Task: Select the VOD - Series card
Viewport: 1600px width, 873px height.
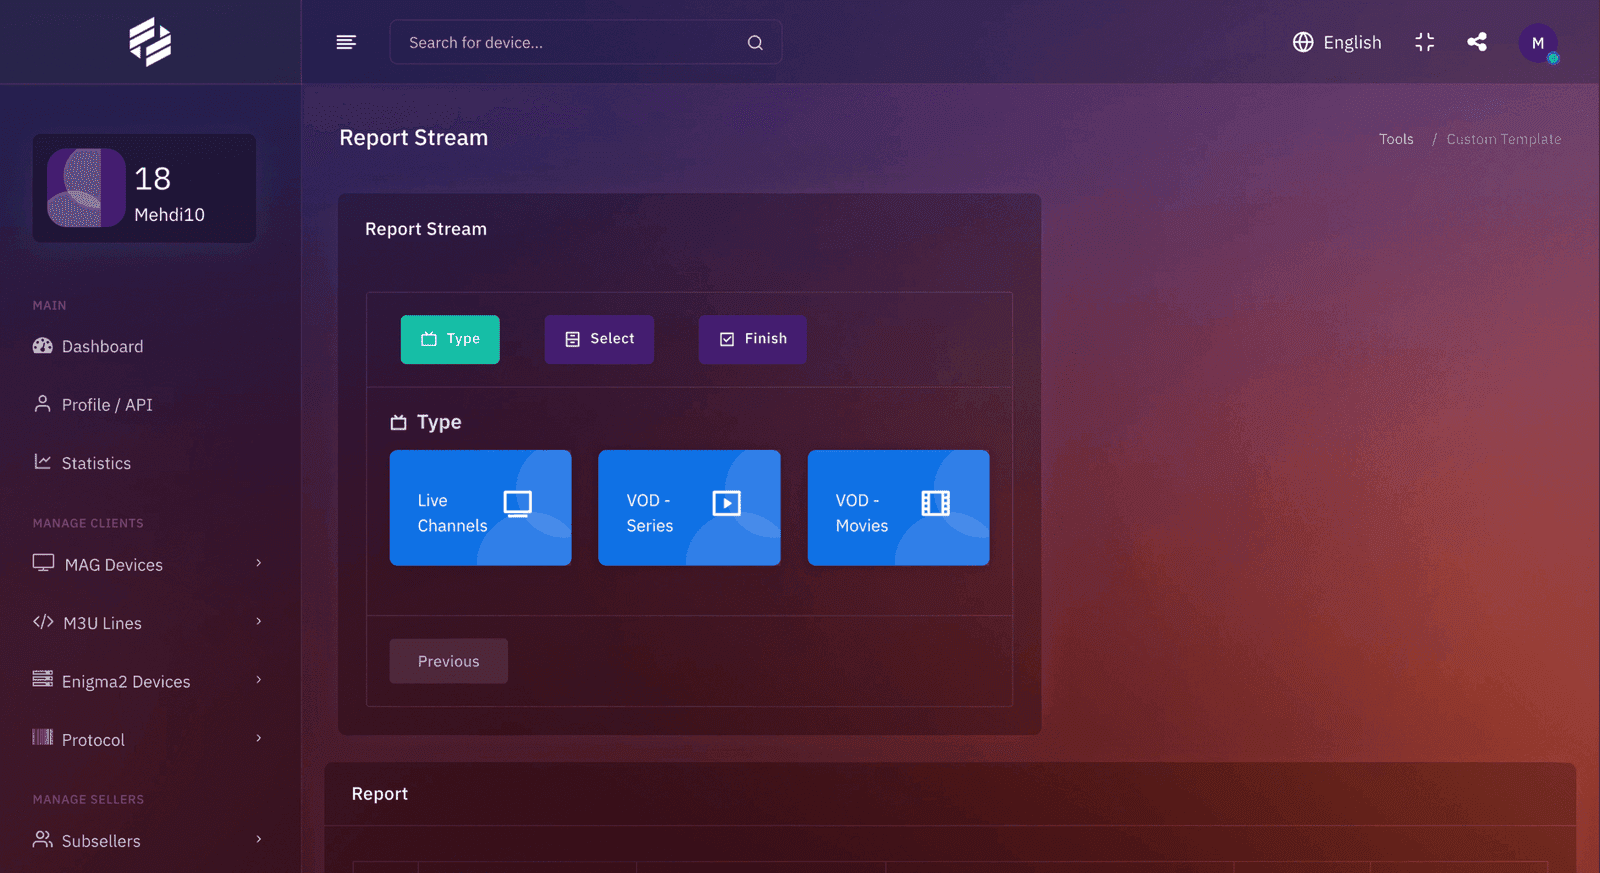Action: (689, 508)
